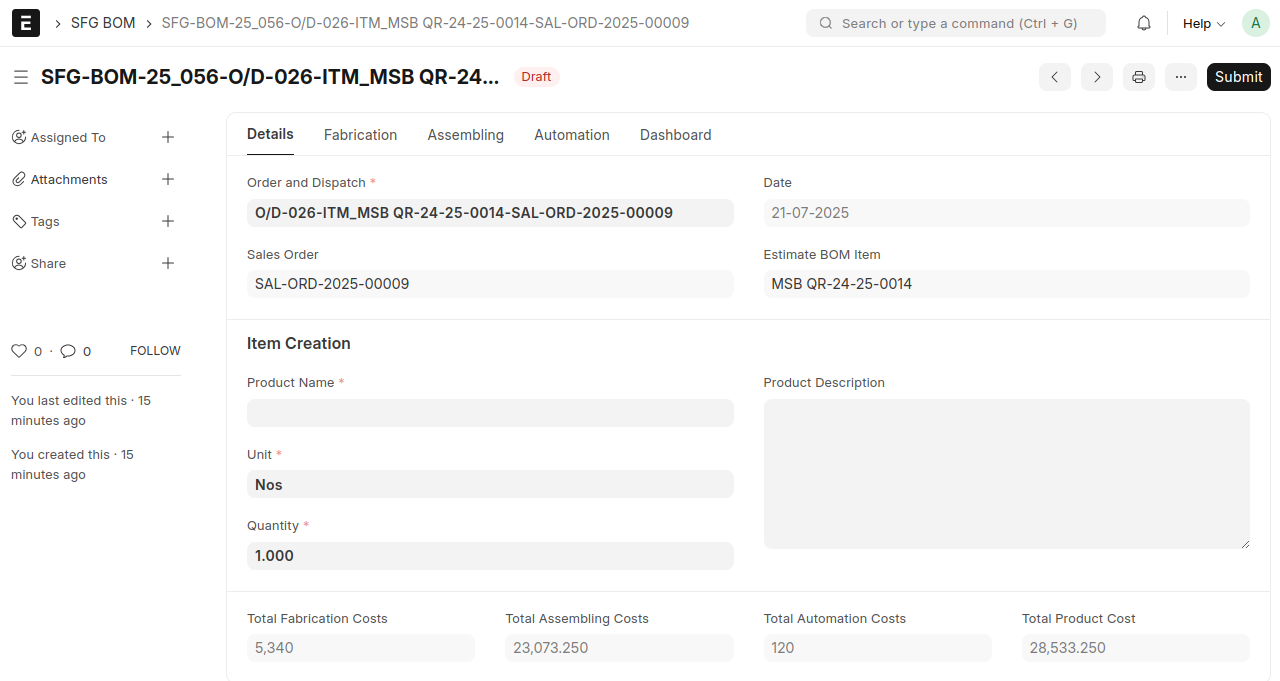Click FOLLOW to follow this document
This screenshot has width=1280, height=681.
(x=155, y=351)
